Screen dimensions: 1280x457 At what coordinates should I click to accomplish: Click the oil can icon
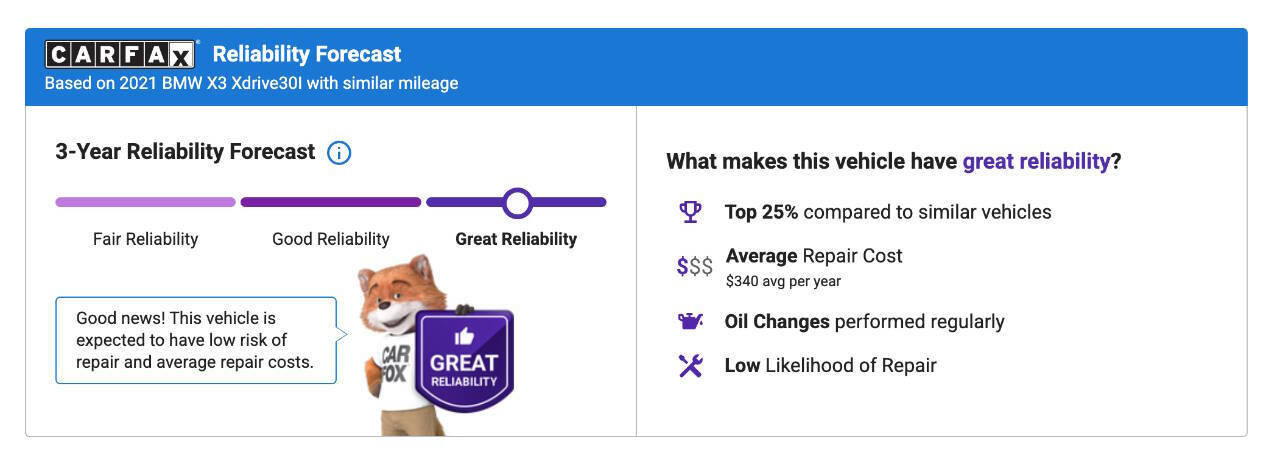tap(690, 321)
